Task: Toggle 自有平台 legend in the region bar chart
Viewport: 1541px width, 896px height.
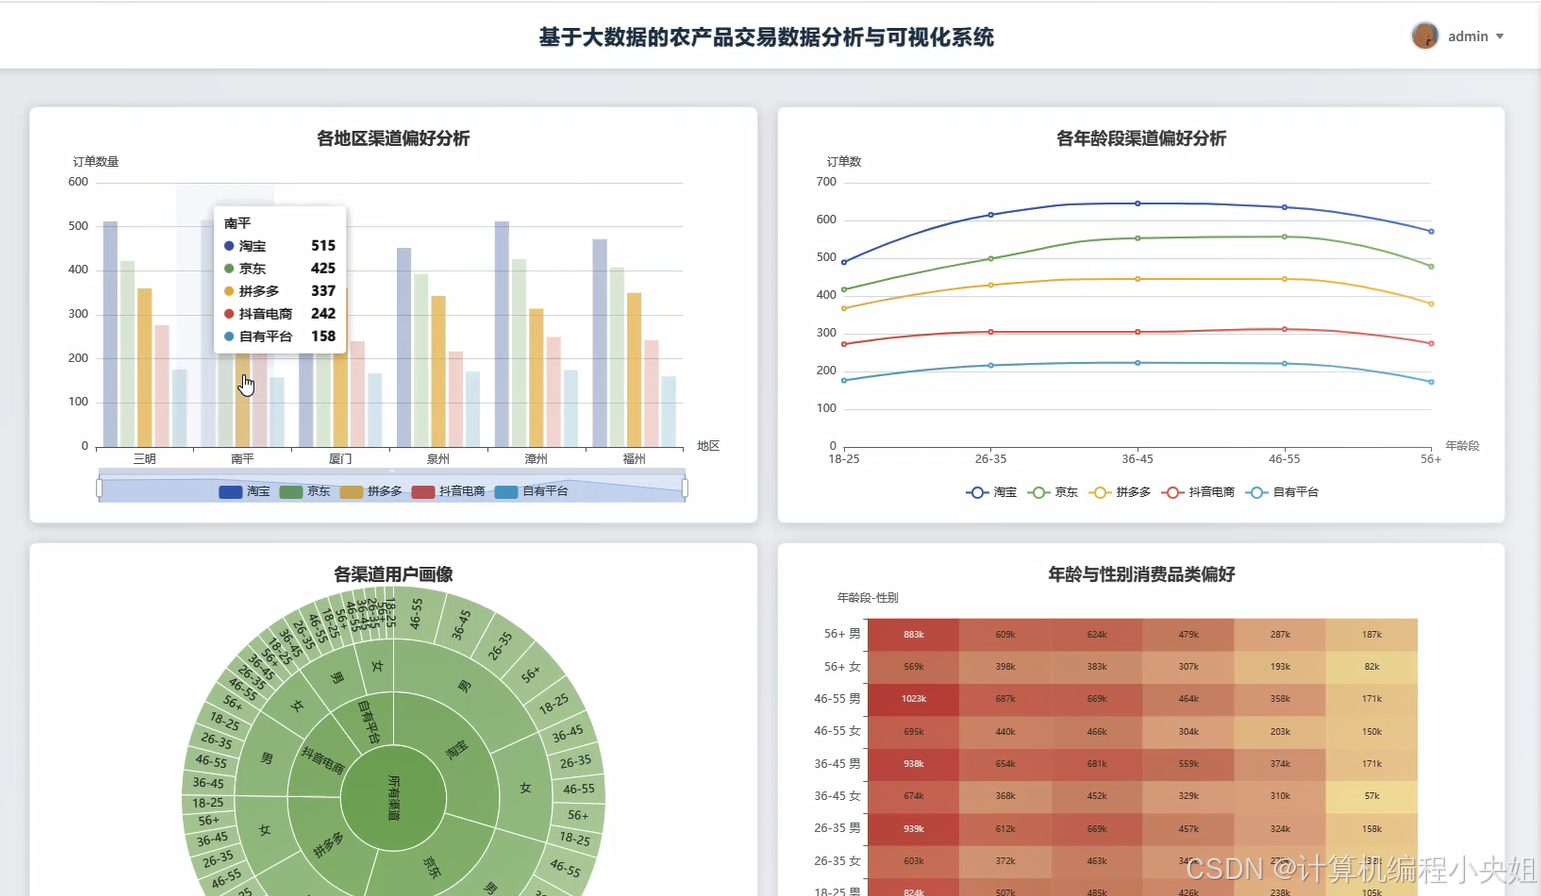Action: [x=531, y=491]
